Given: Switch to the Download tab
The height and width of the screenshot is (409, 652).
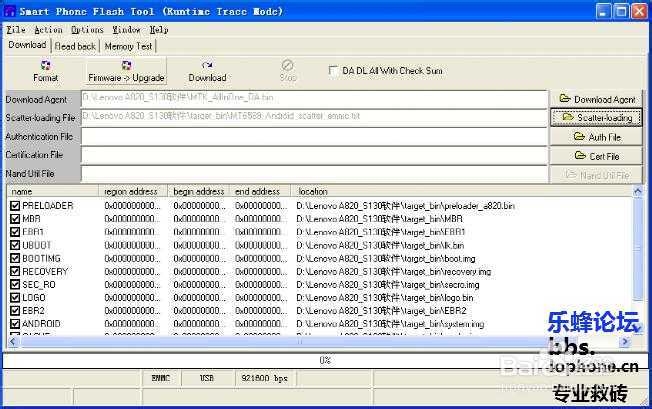Looking at the screenshot, I should tap(27, 45).
